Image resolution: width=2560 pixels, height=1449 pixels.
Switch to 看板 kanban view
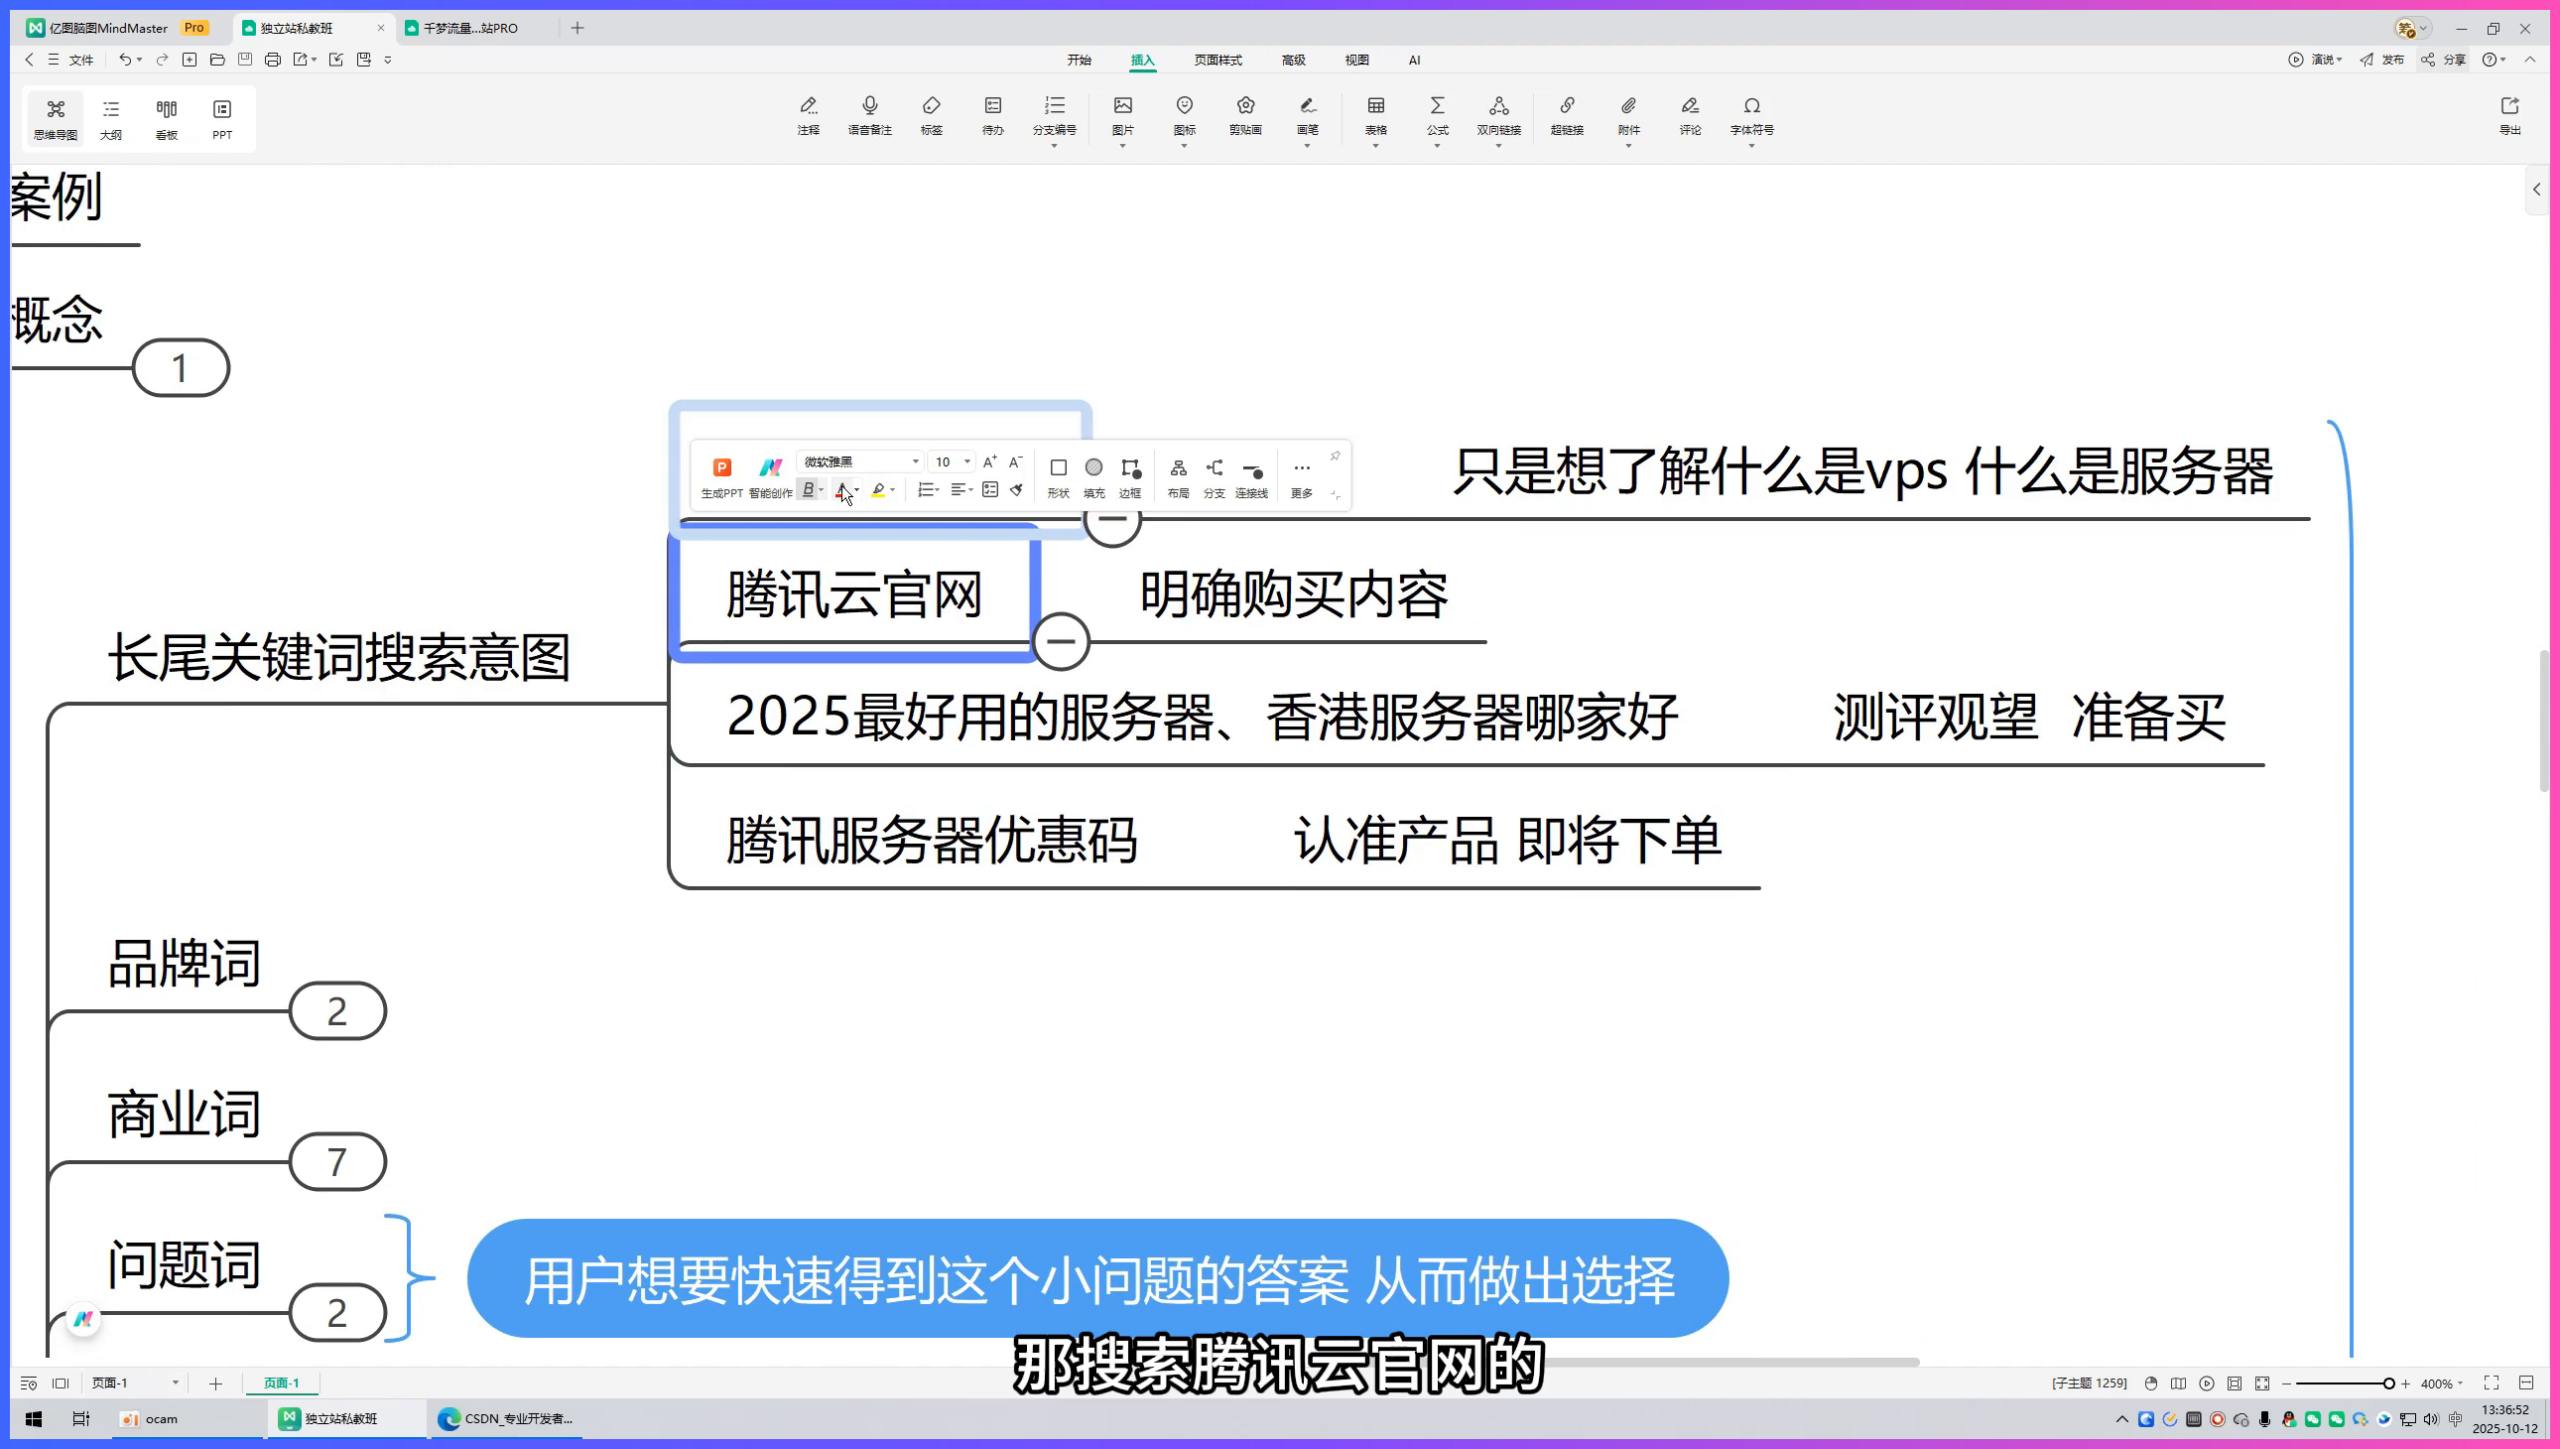click(166, 118)
